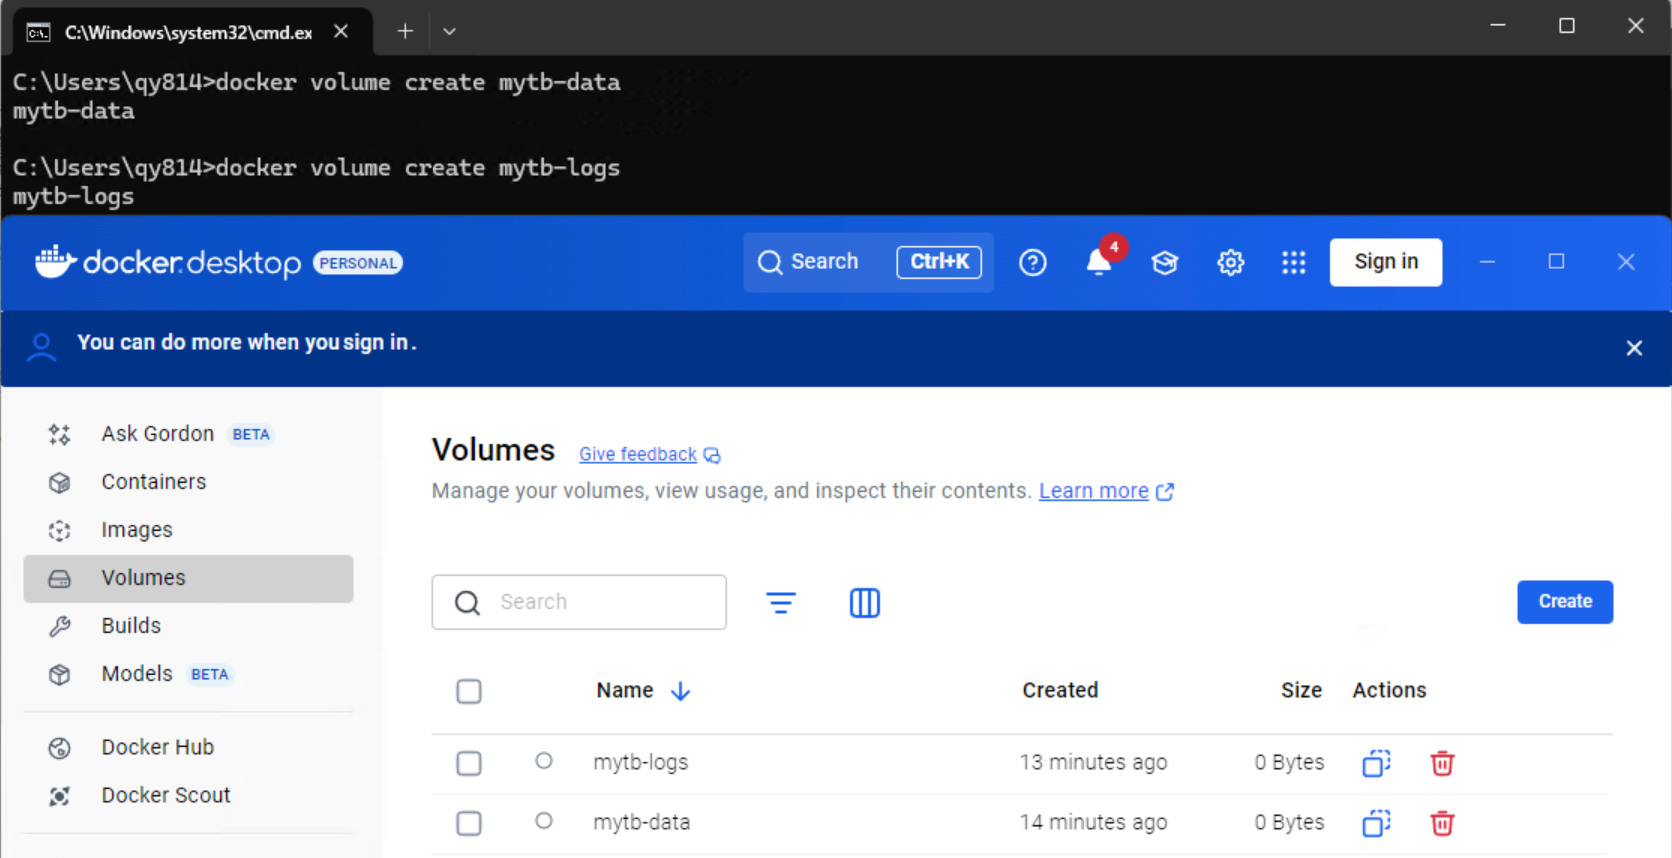Screen dimensions: 1672x858
Task: Click the Give feedback speech icon
Action: tap(712, 455)
